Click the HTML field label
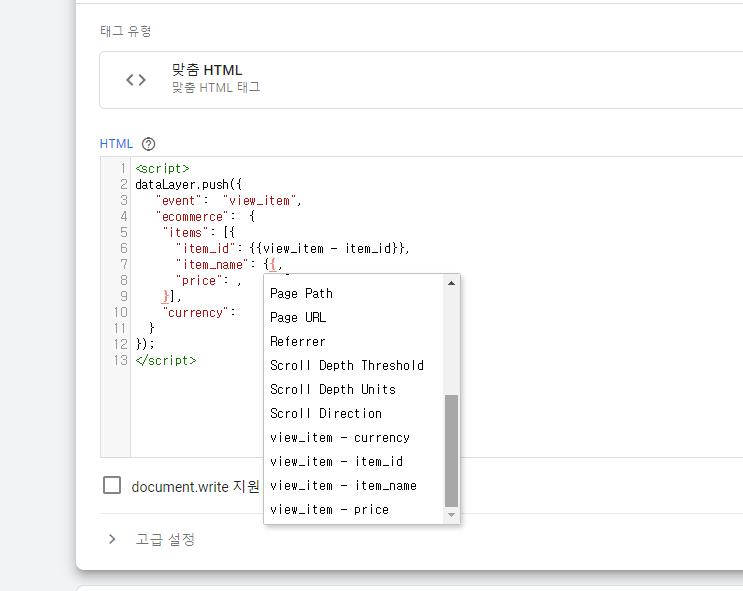This screenshot has height=591, width=743. (x=116, y=144)
